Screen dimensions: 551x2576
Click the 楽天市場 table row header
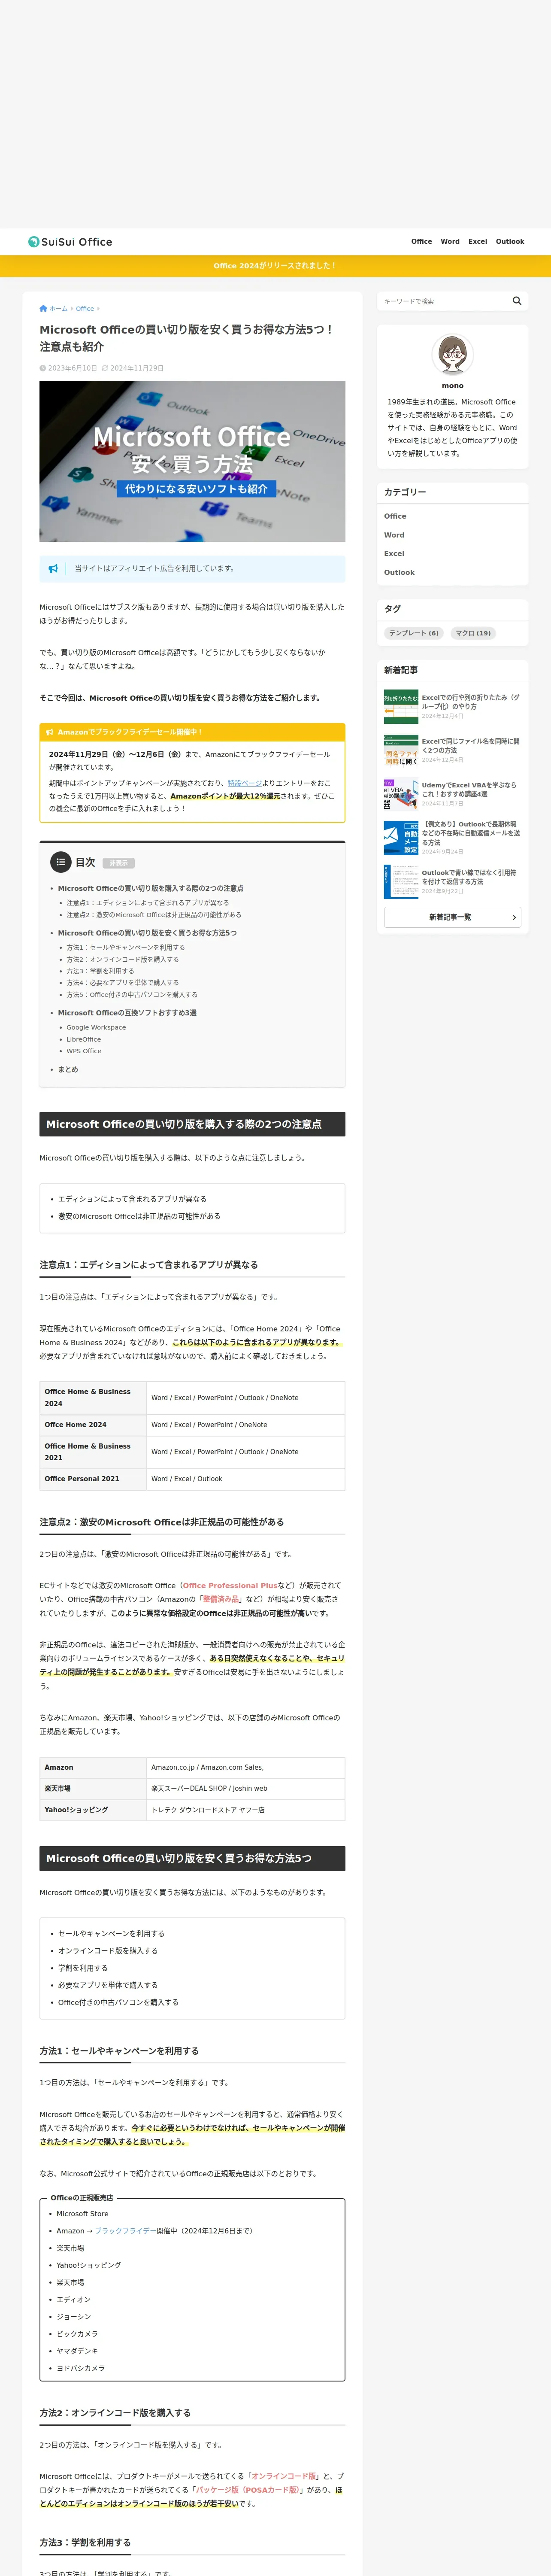pyautogui.click(x=93, y=1789)
